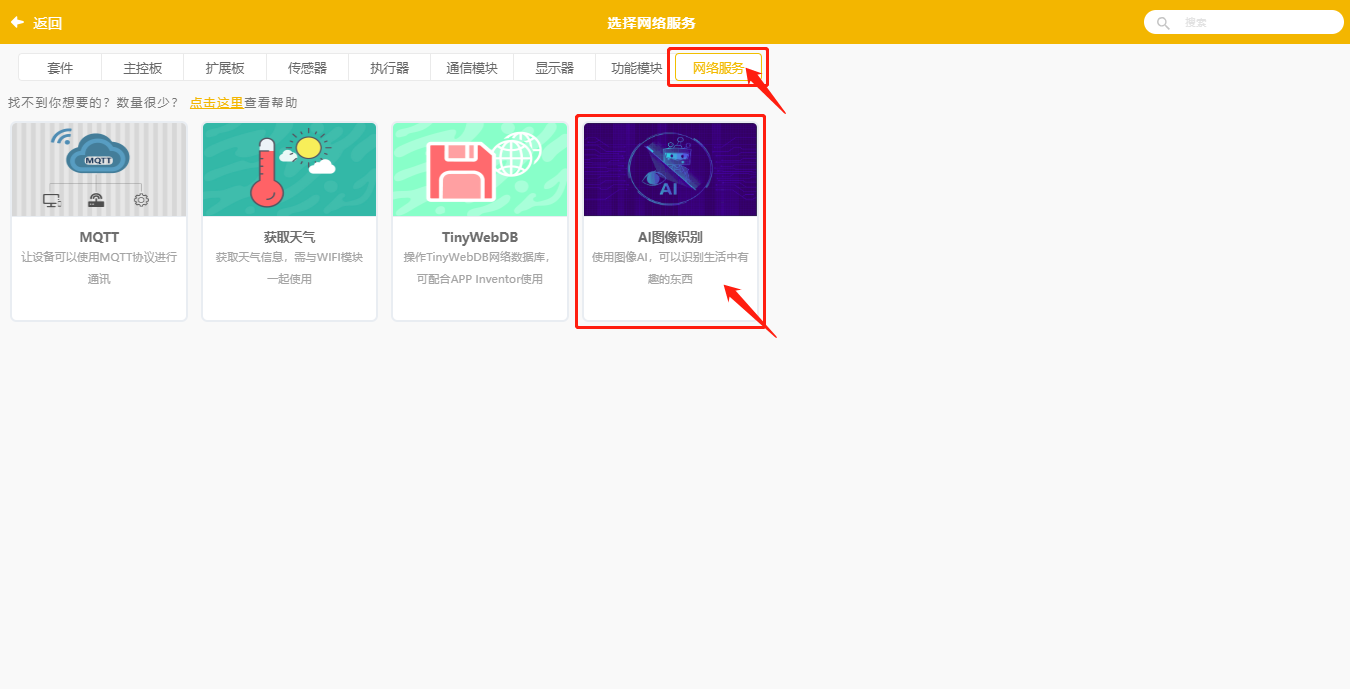The image size is (1350, 689).
Task: Switch to the 主控板 tab
Action: (143, 68)
